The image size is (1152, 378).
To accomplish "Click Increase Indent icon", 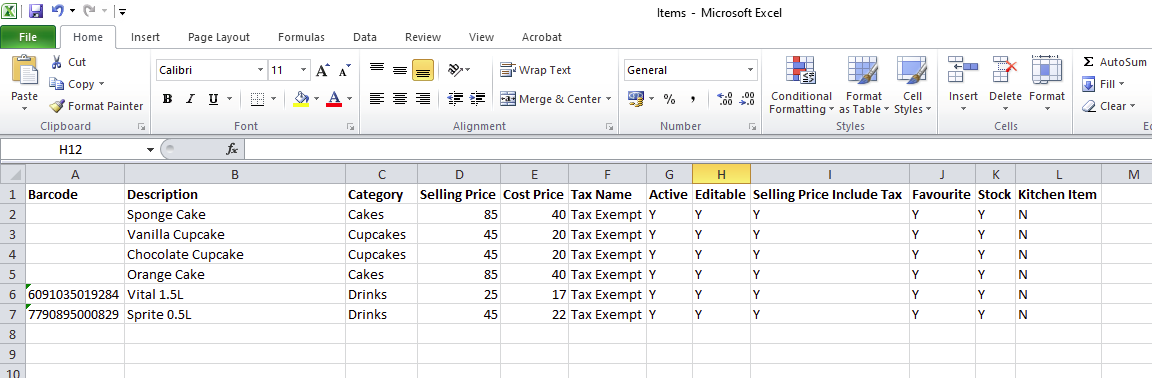I will [x=478, y=99].
